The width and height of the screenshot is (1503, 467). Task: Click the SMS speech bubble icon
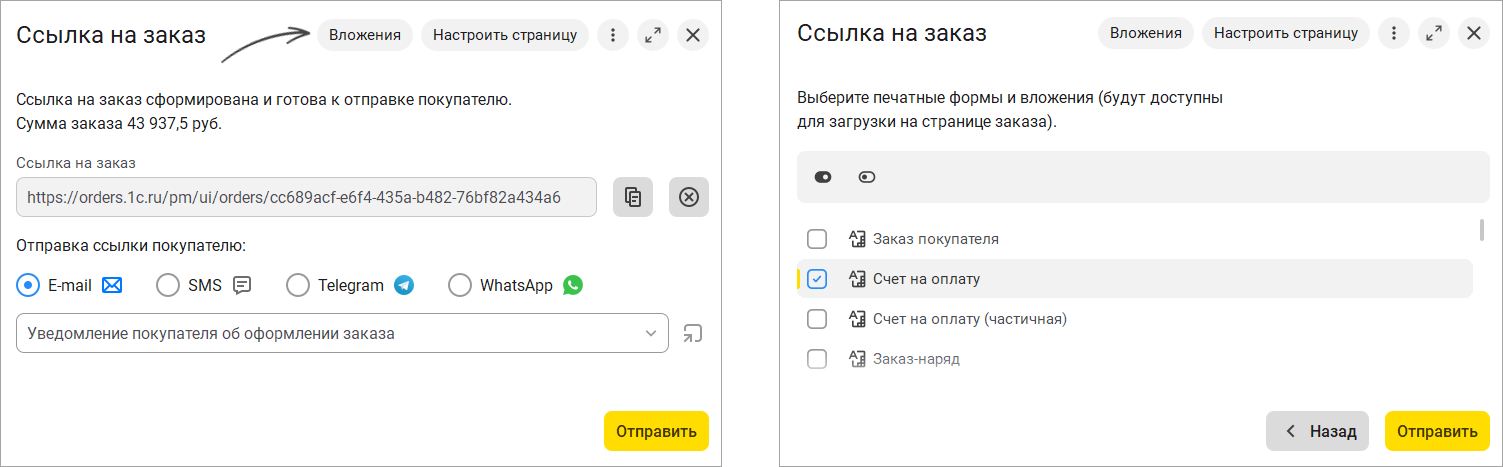[x=242, y=285]
